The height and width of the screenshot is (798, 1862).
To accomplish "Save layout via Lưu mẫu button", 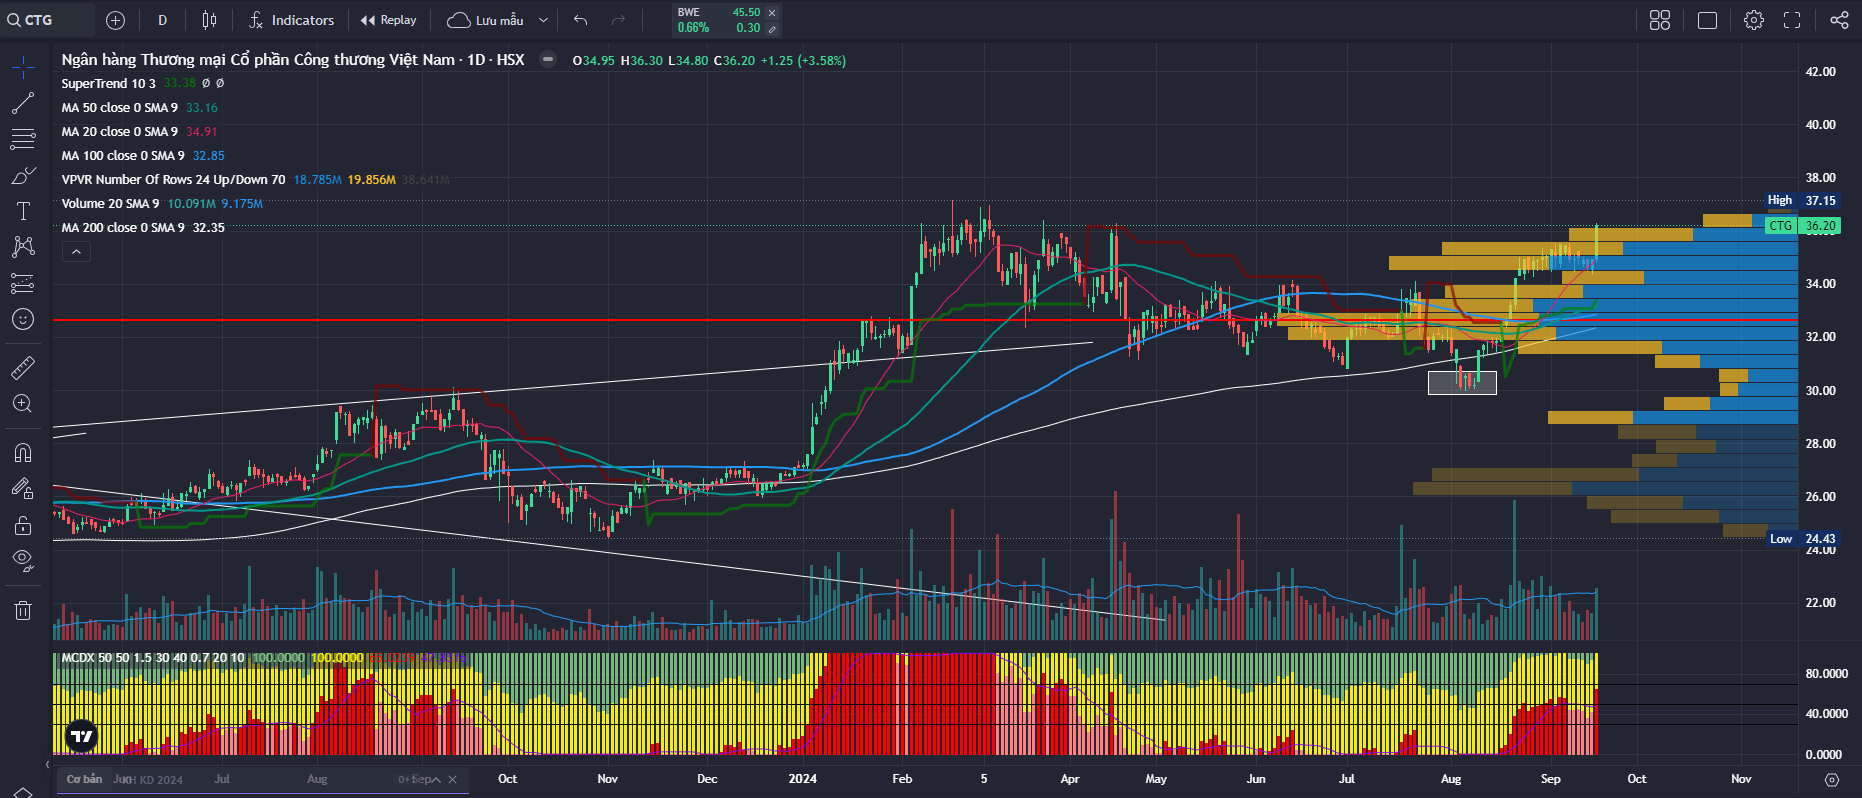I will tap(485, 20).
